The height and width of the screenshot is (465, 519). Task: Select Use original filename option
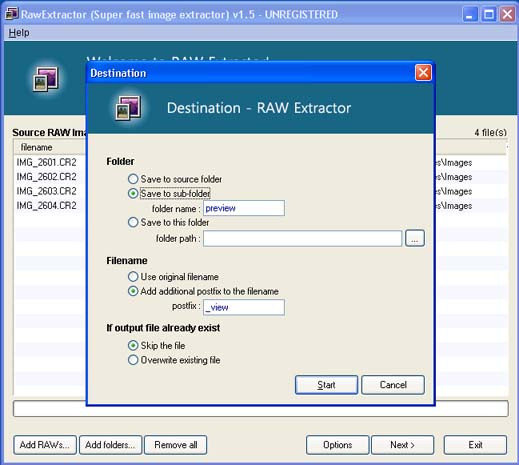173,277
